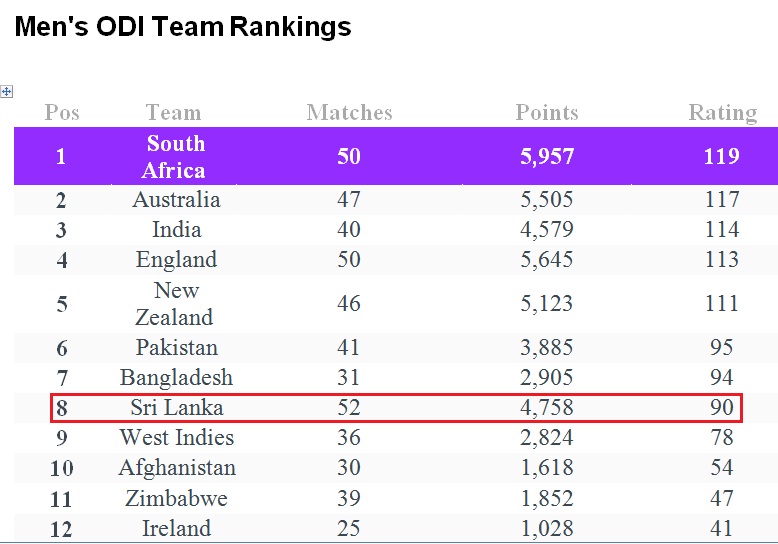Select Bangladesh in the rankings table
Screen dimensions: 778x544
(x=176, y=377)
